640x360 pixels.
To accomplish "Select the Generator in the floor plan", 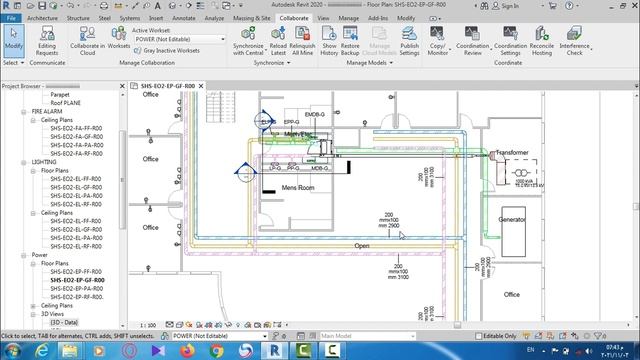I will [513, 231].
